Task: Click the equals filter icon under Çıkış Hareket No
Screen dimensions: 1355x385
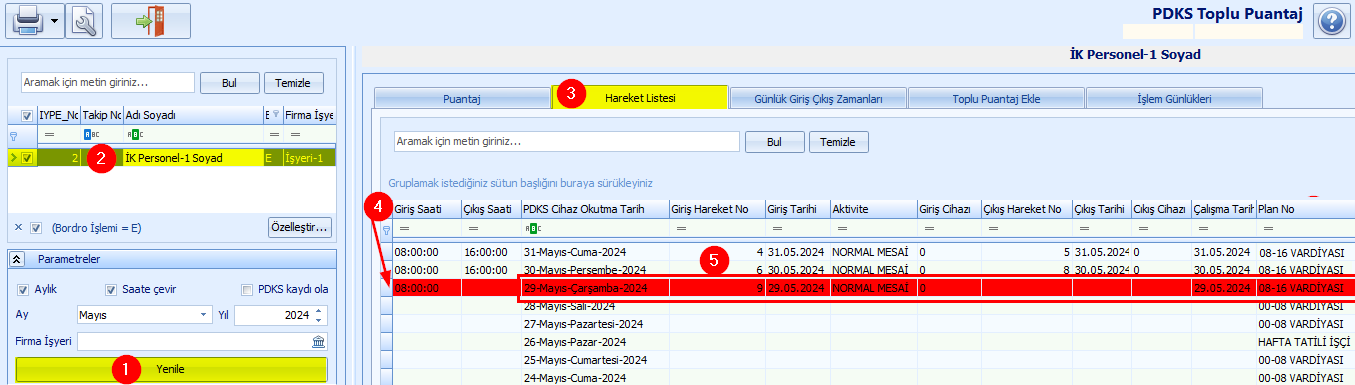Action: 993,228
